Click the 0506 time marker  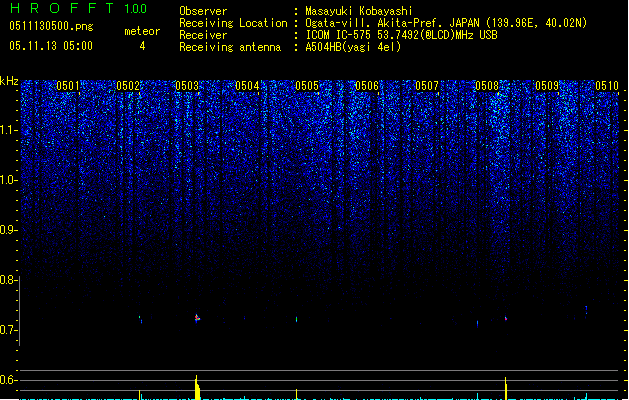coord(367,85)
